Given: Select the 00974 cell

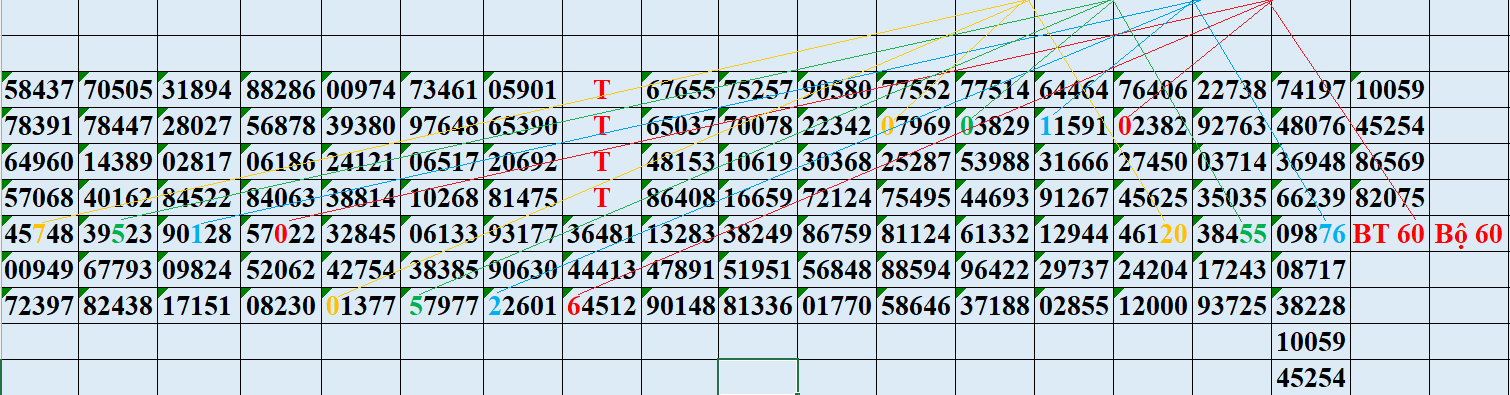Looking at the screenshot, I should point(362,91).
